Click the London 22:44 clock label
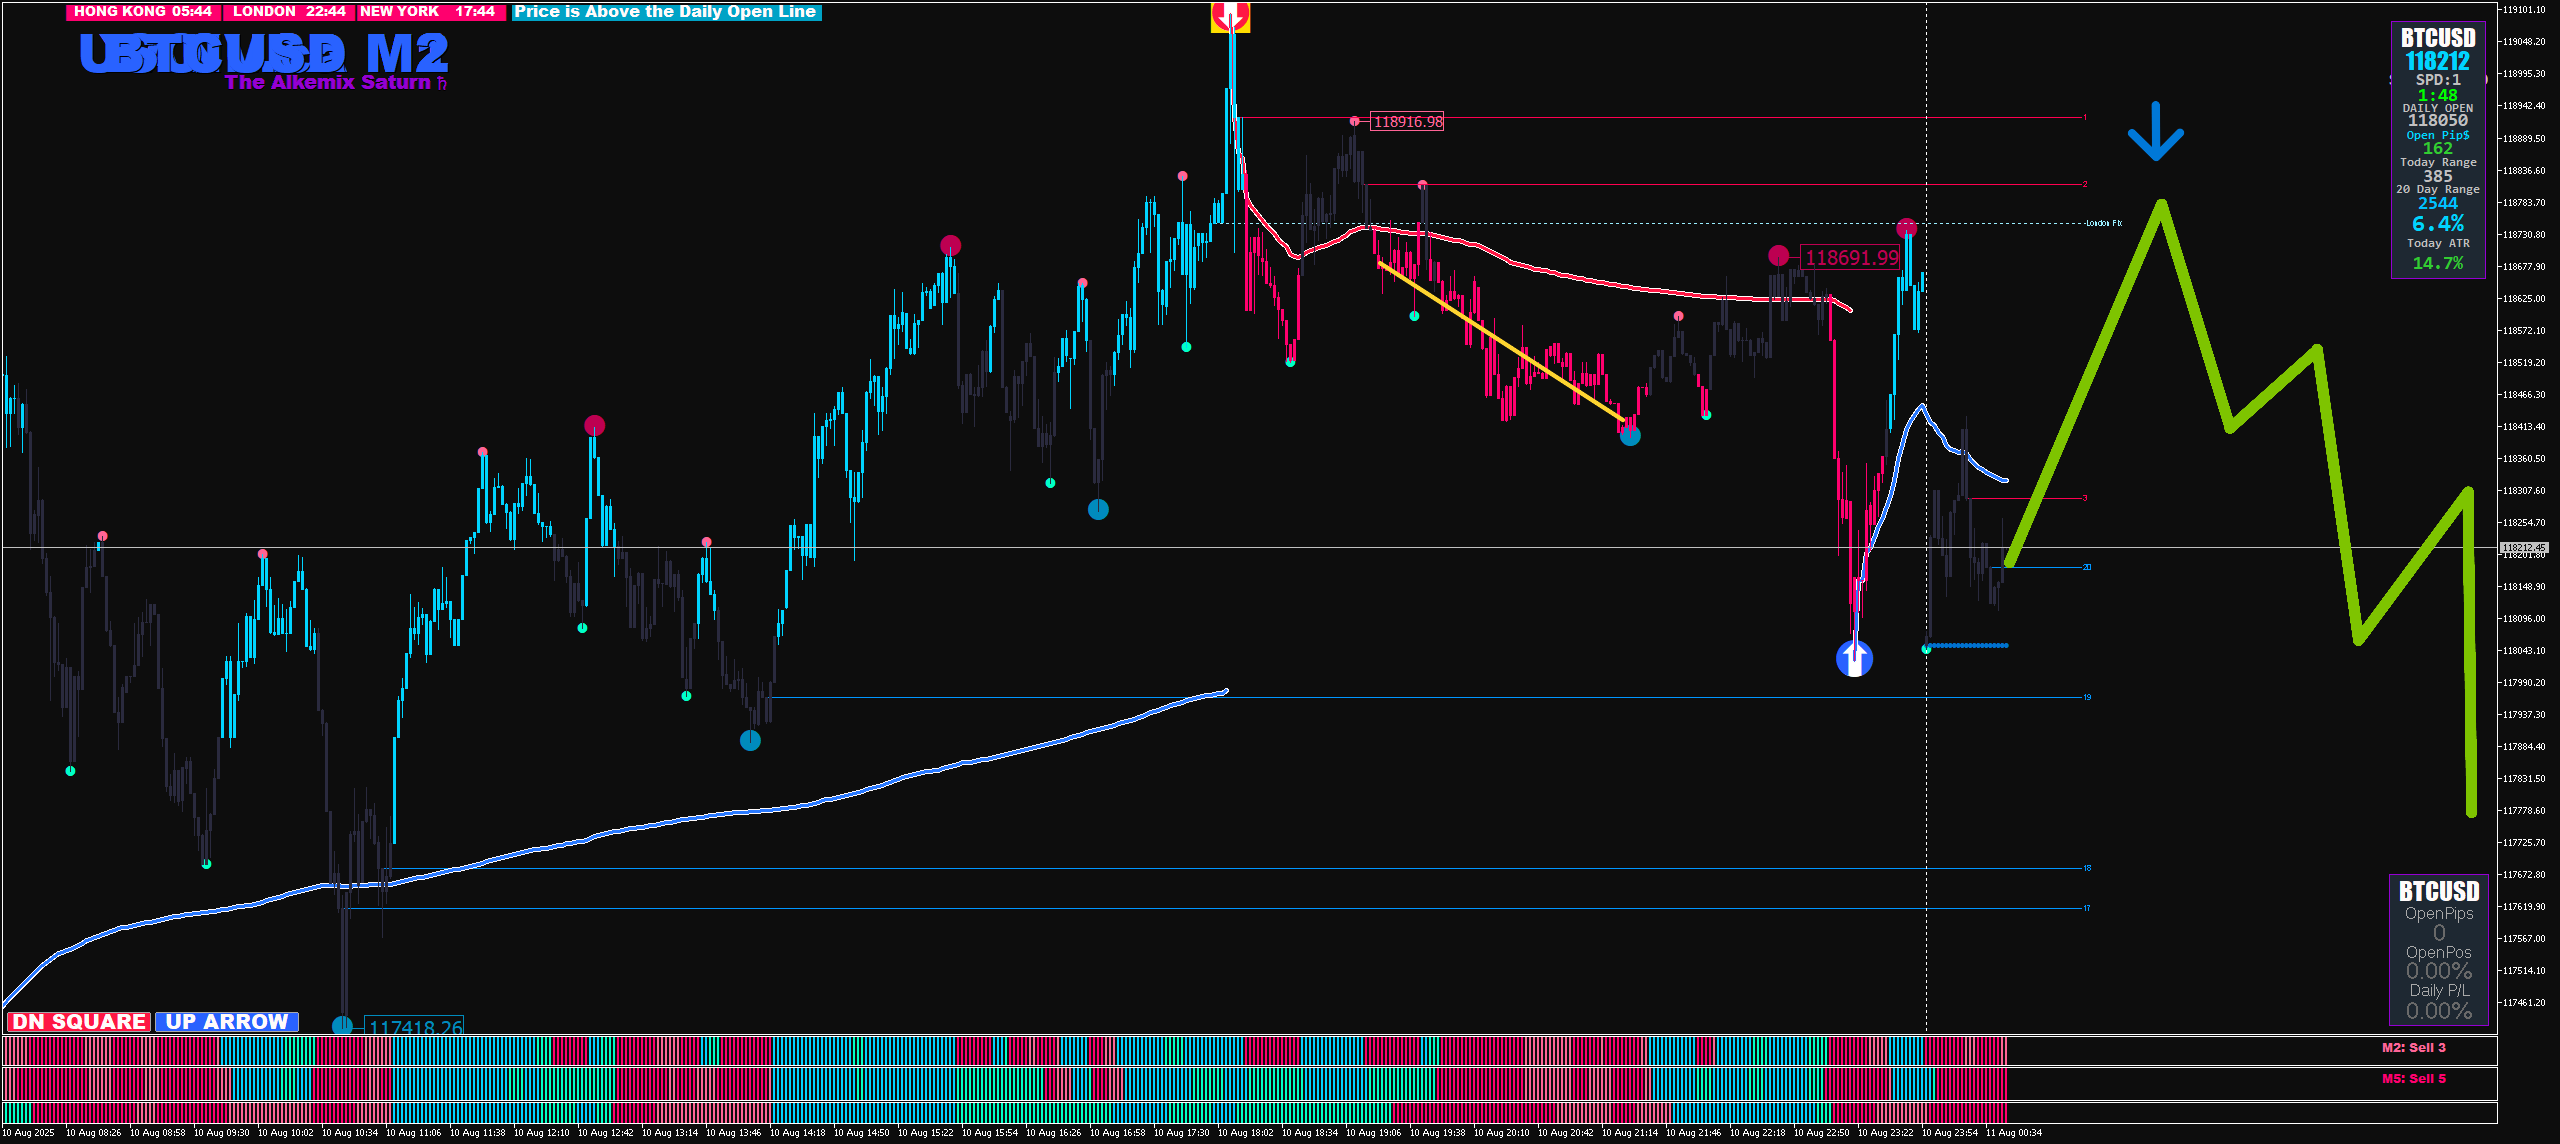Viewport: 2560px width, 1144px height. click(289, 12)
